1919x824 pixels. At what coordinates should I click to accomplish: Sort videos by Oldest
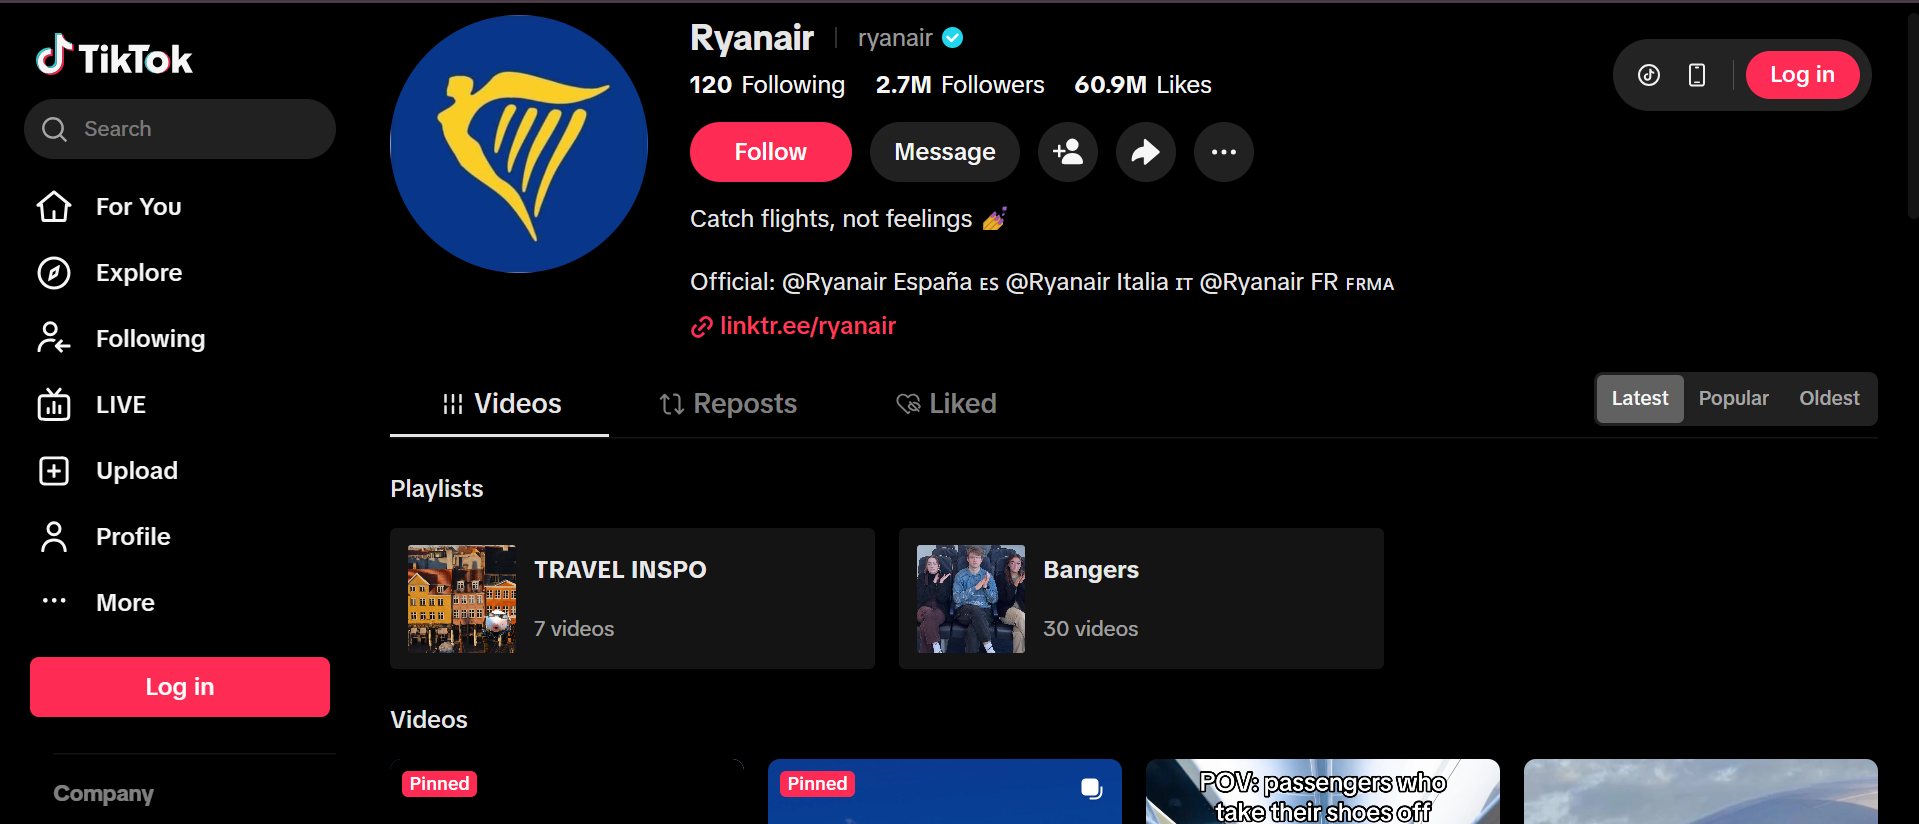click(x=1830, y=399)
